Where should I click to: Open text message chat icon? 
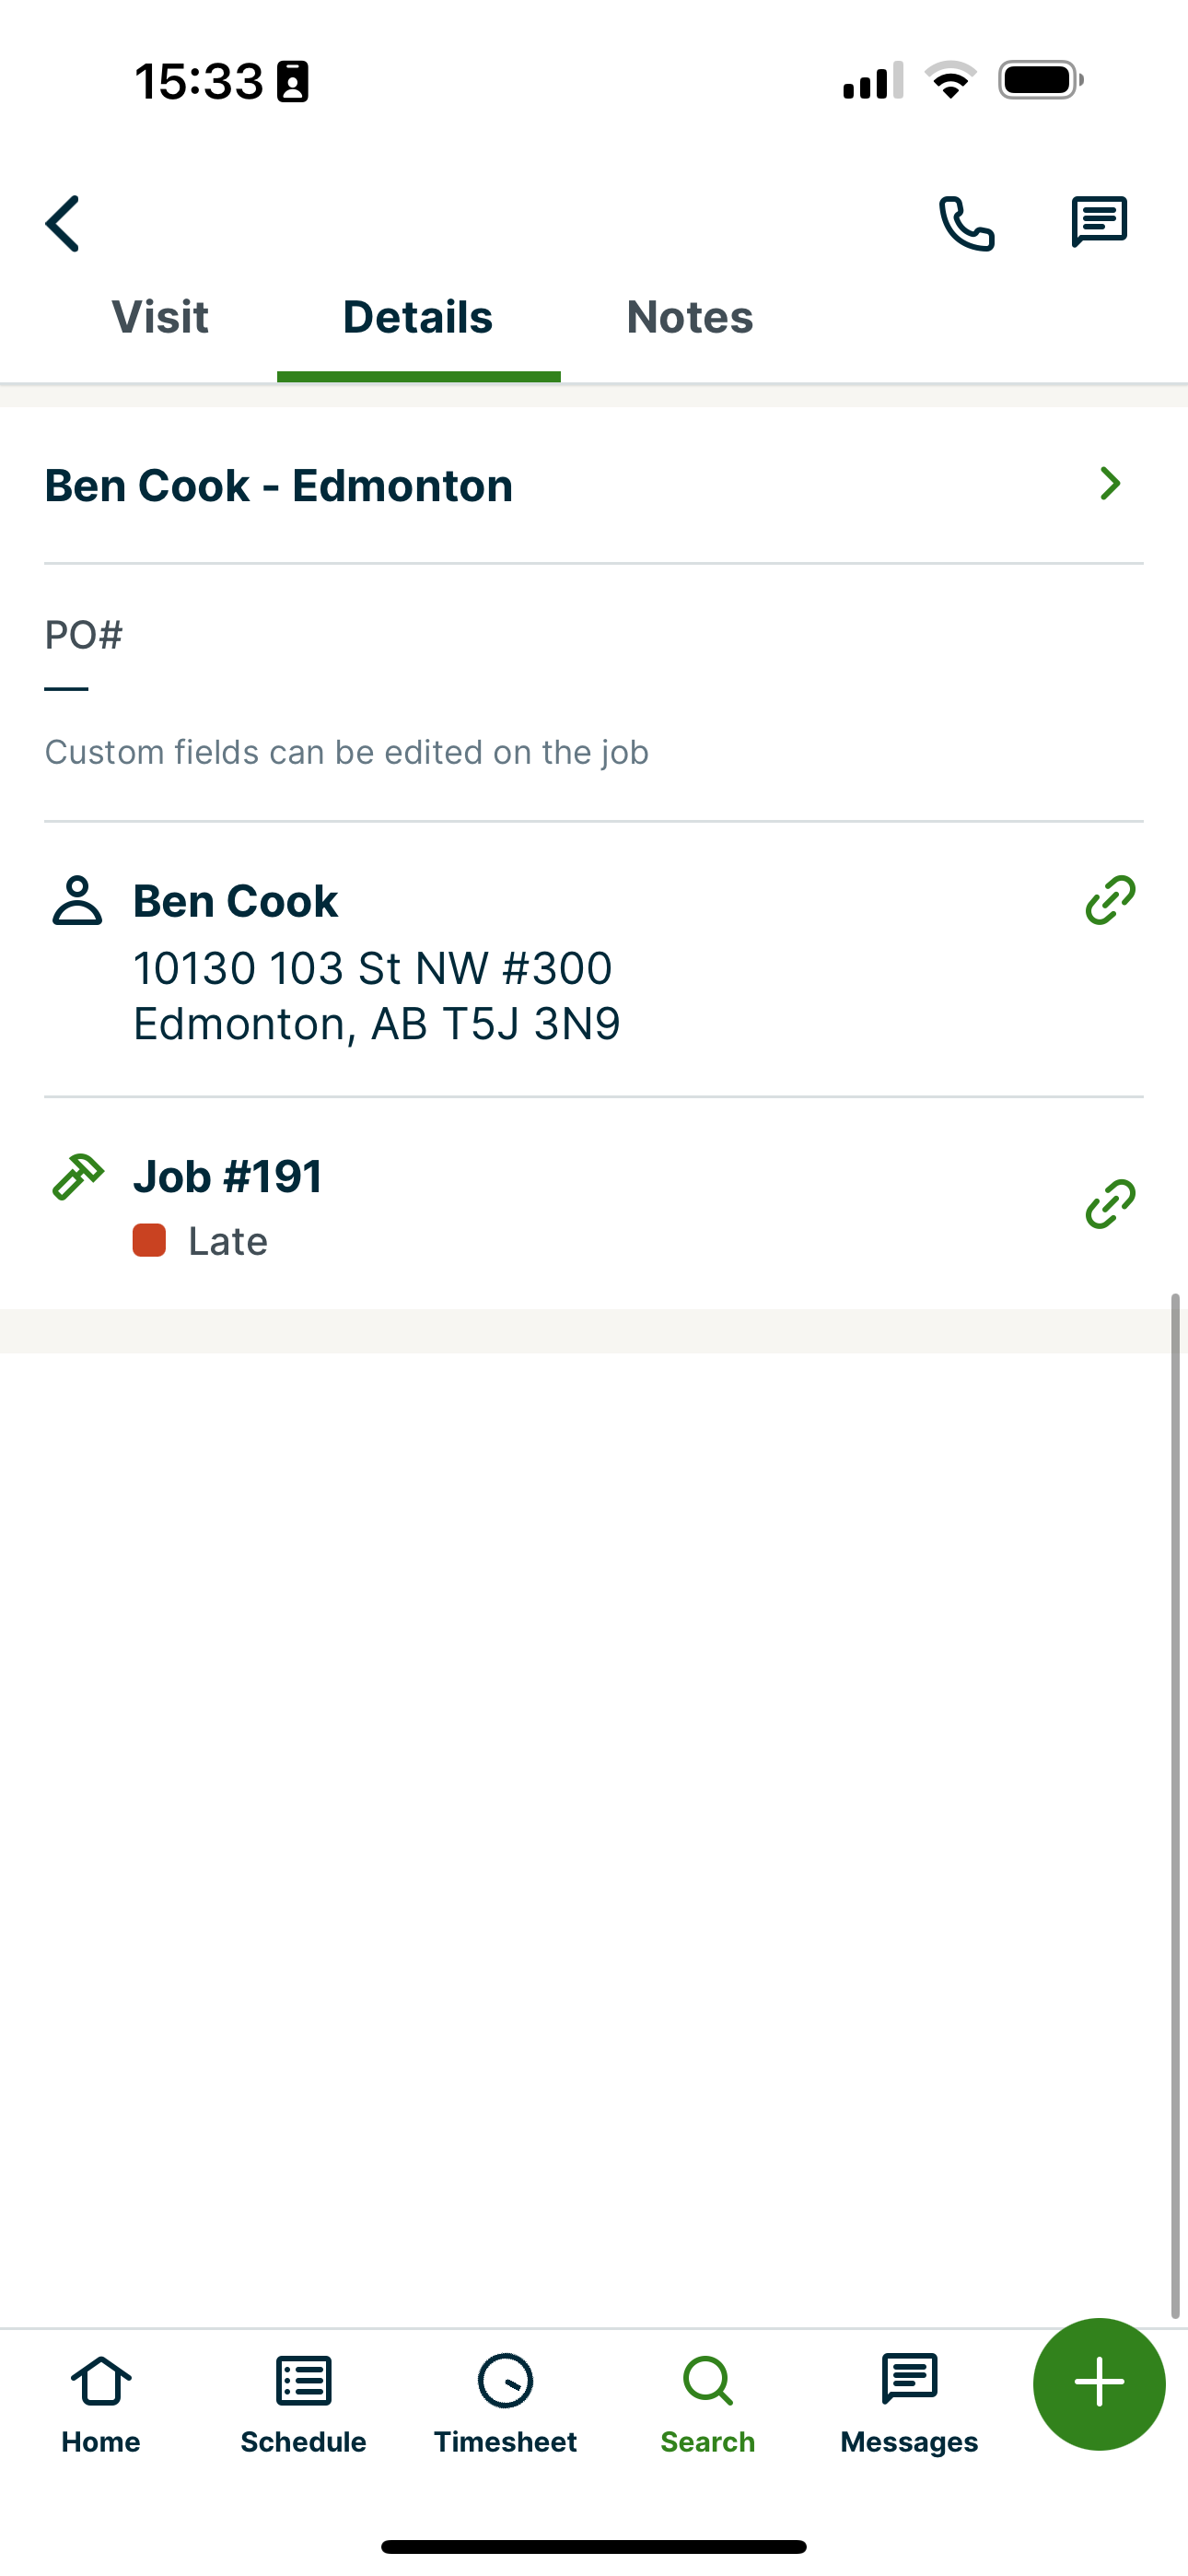(1099, 222)
